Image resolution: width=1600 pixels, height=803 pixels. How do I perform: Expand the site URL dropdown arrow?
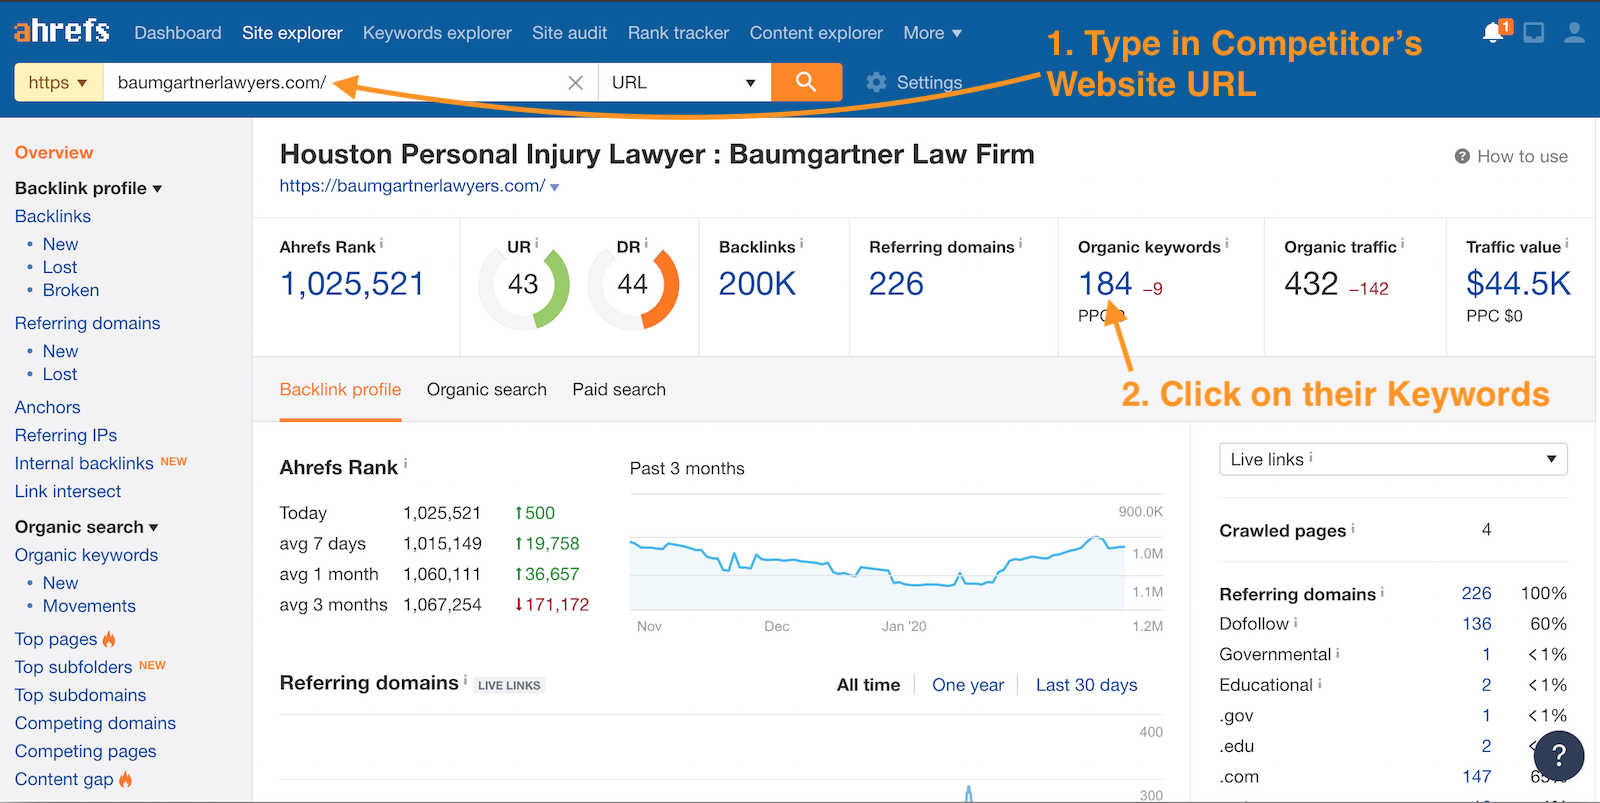tap(555, 187)
